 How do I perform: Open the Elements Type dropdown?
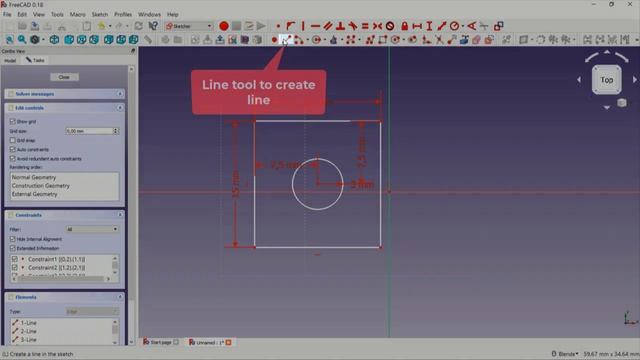[x=92, y=311]
